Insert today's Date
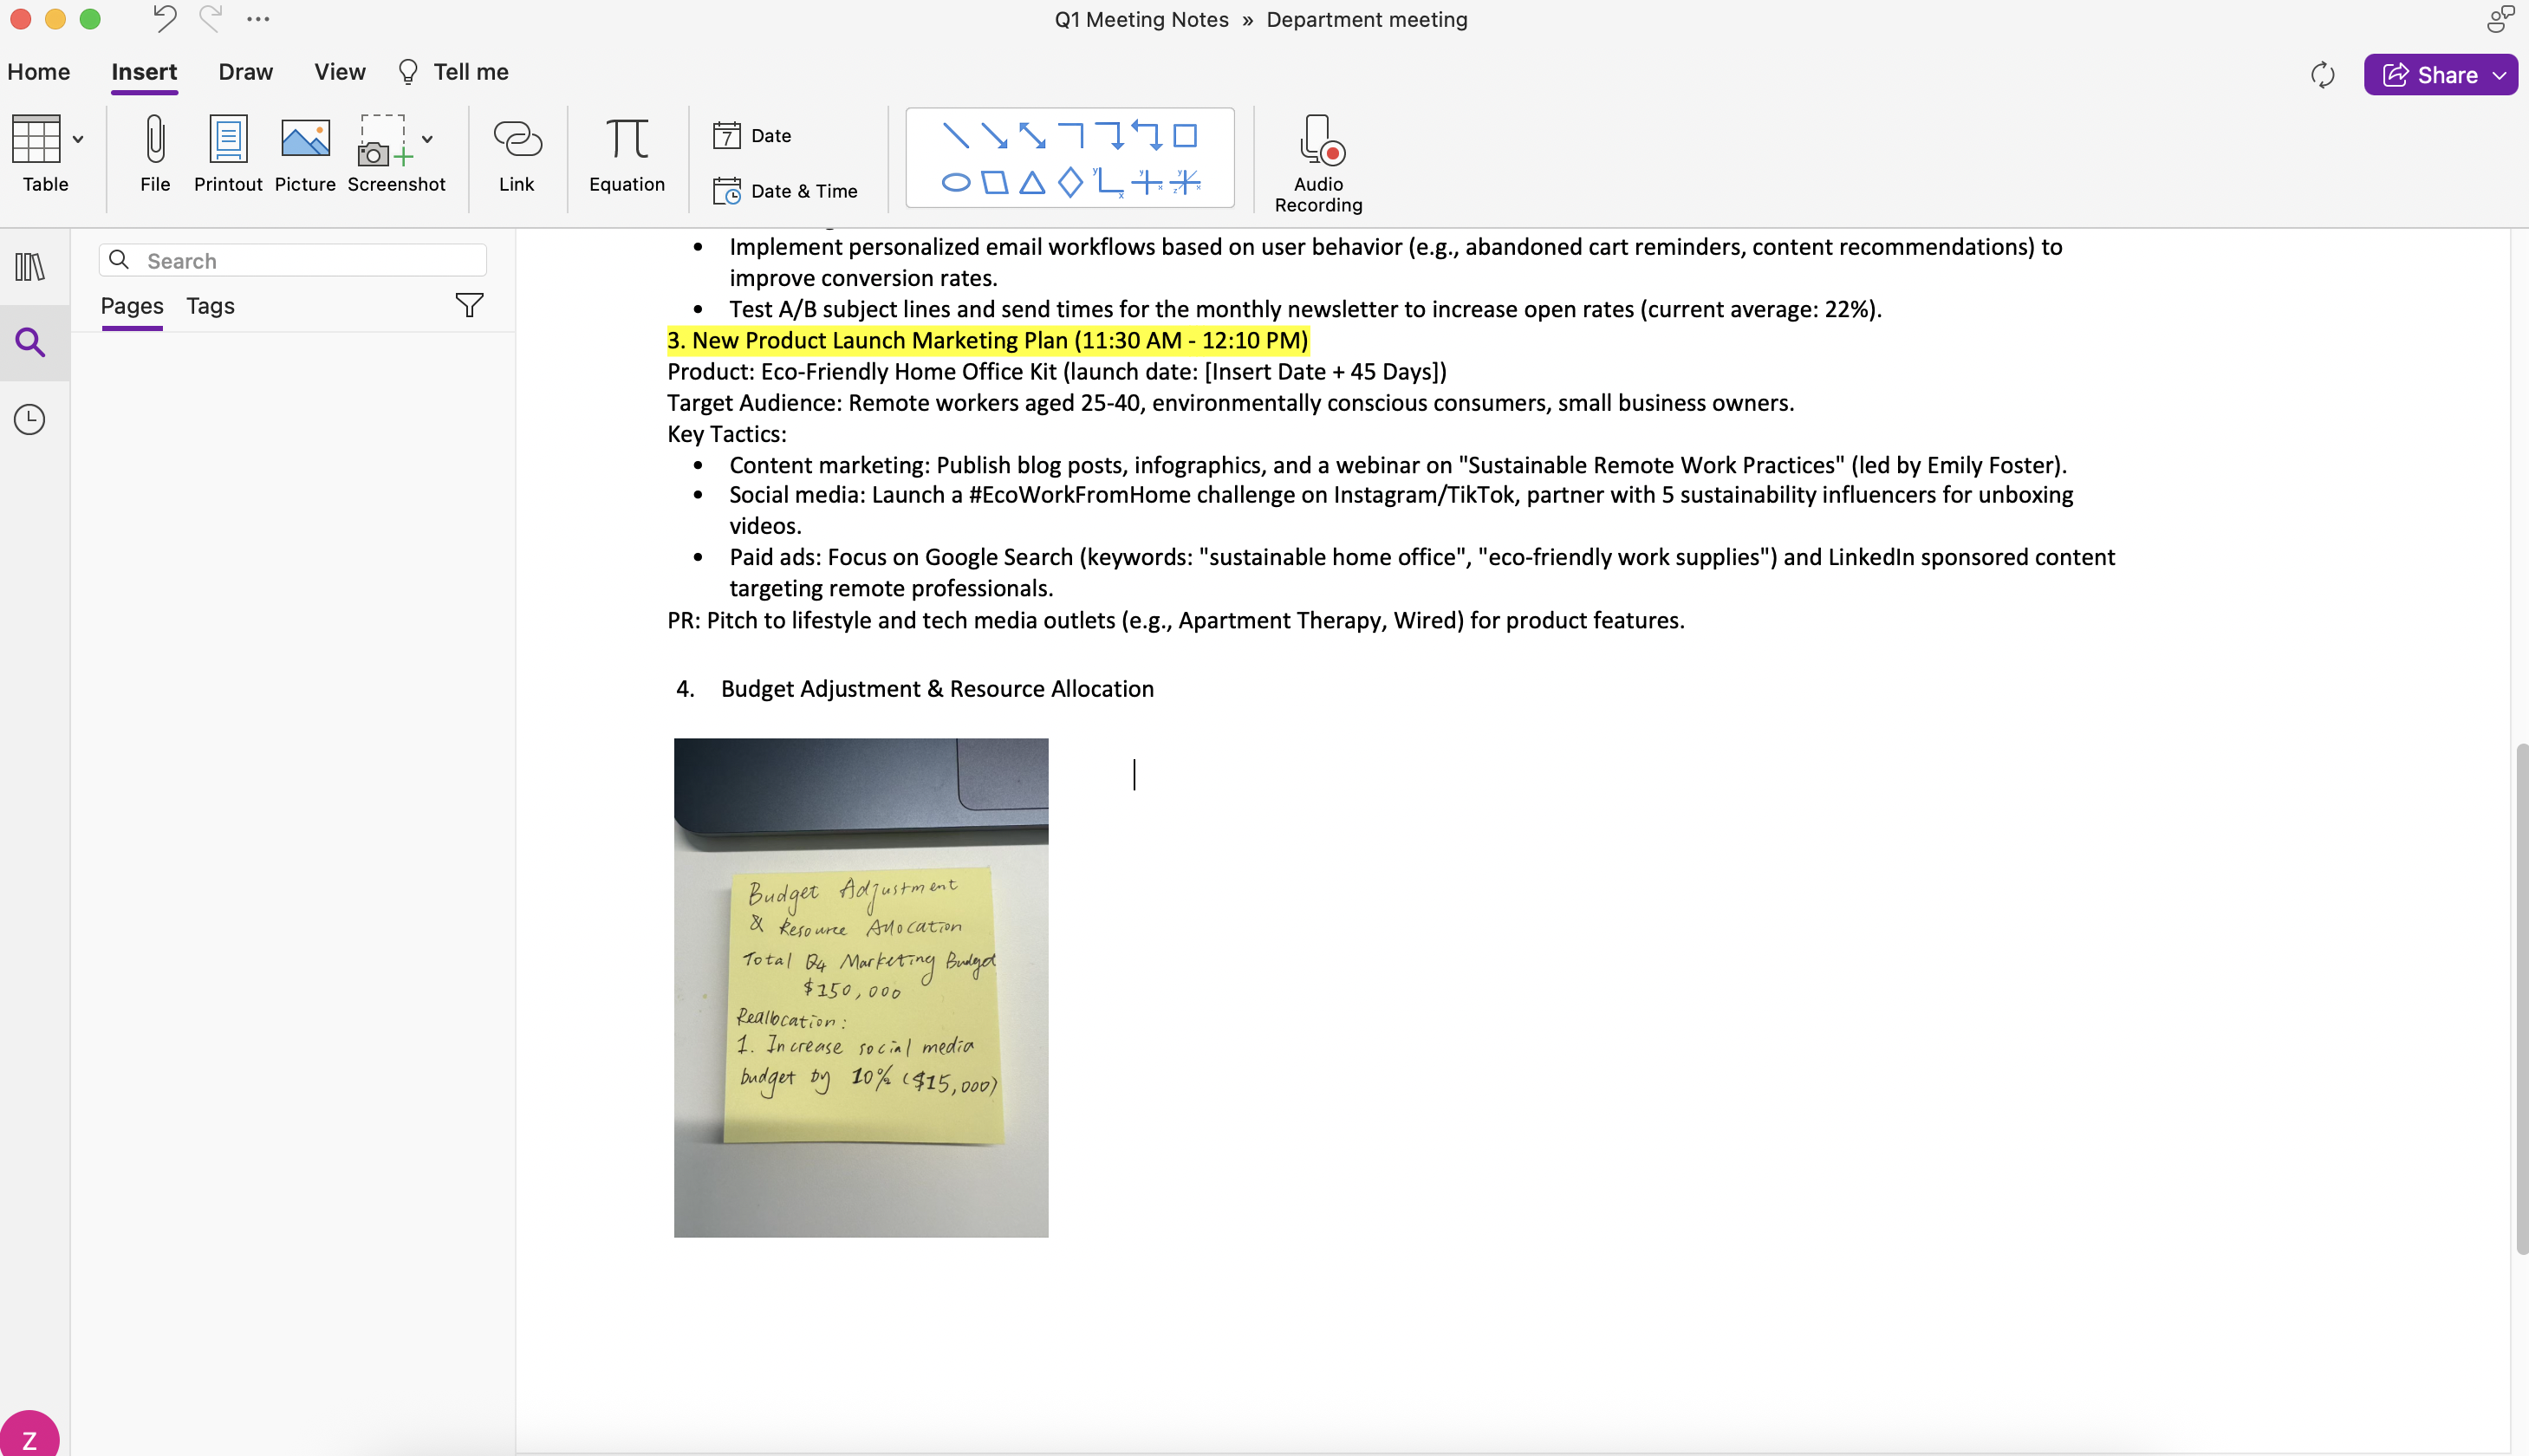This screenshot has height=1456, width=2529. coord(752,135)
